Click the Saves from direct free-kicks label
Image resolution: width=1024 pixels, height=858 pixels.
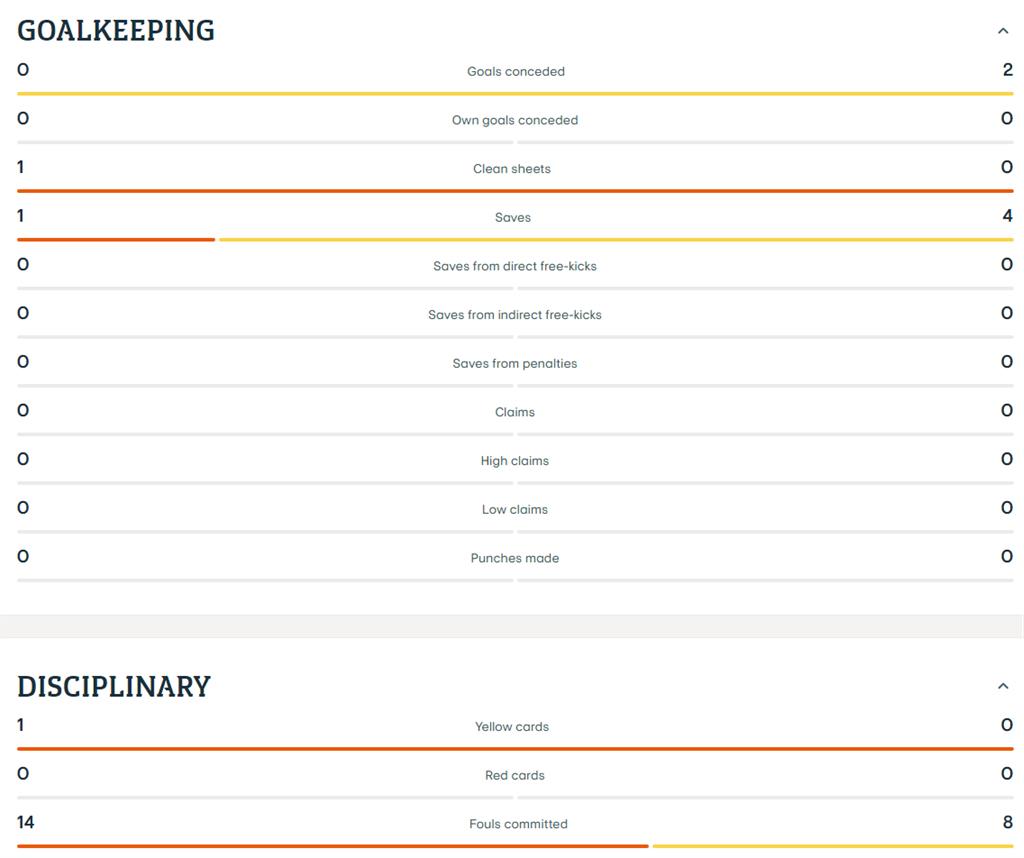coord(515,266)
